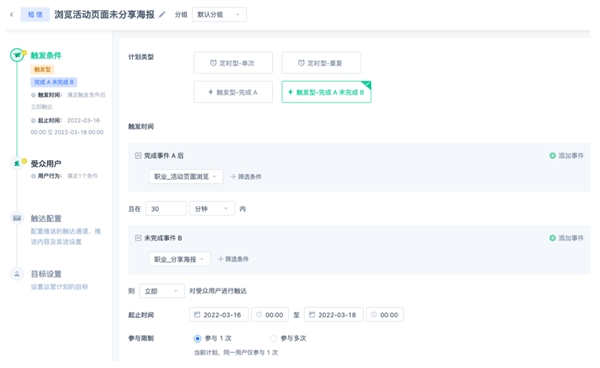
Task: Open the 职业_活动页面浏览 event dropdown
Action: click(186, 177)
